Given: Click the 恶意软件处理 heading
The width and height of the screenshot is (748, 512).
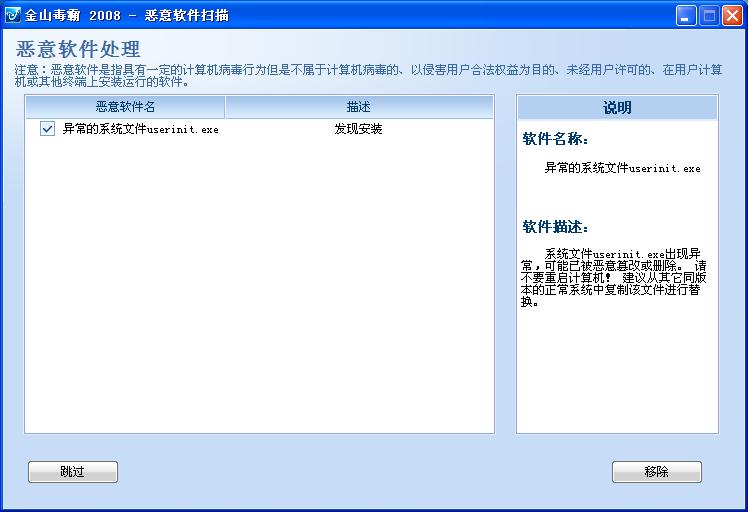Looking at the screenshot, I should [78, 49].
